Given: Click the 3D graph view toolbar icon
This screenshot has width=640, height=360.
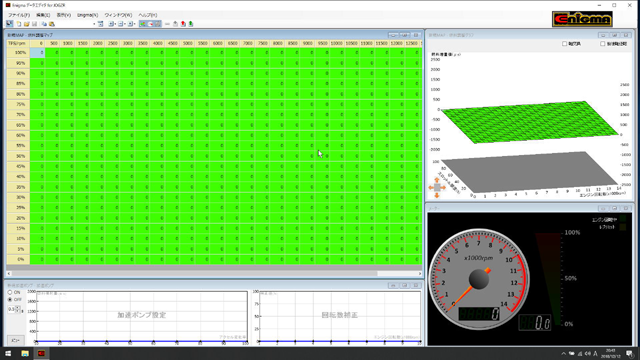Looking at the screenshot, I should pyautogui.click(x=142, y=24).
